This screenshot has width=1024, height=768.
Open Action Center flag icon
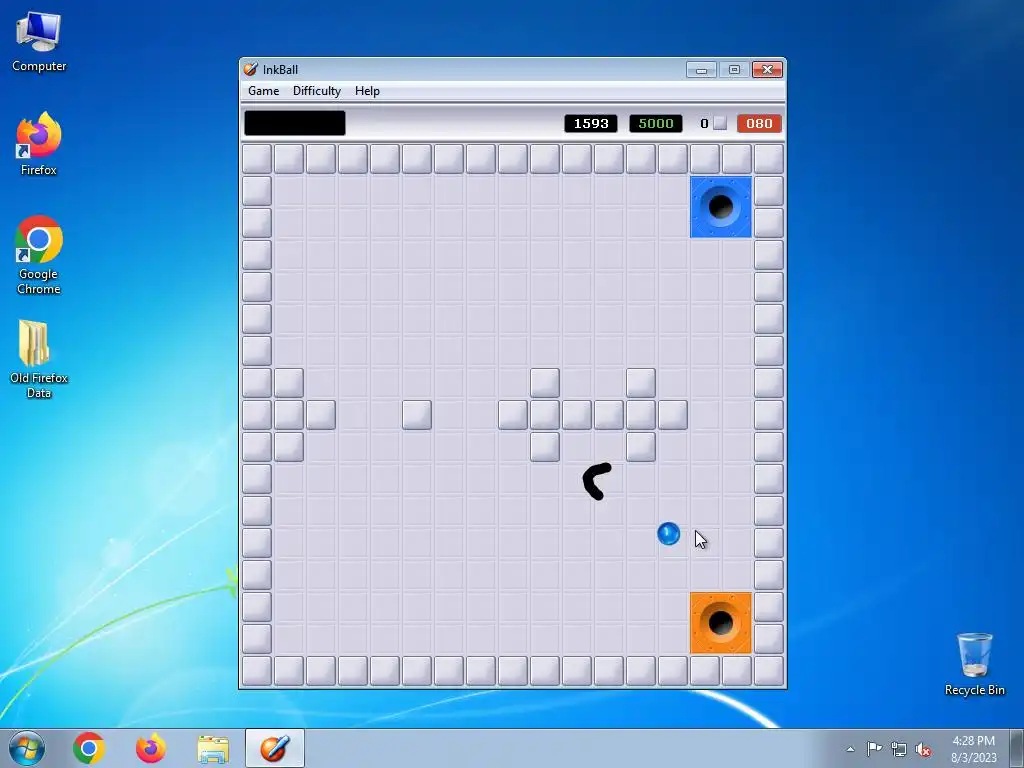(874, 748)
